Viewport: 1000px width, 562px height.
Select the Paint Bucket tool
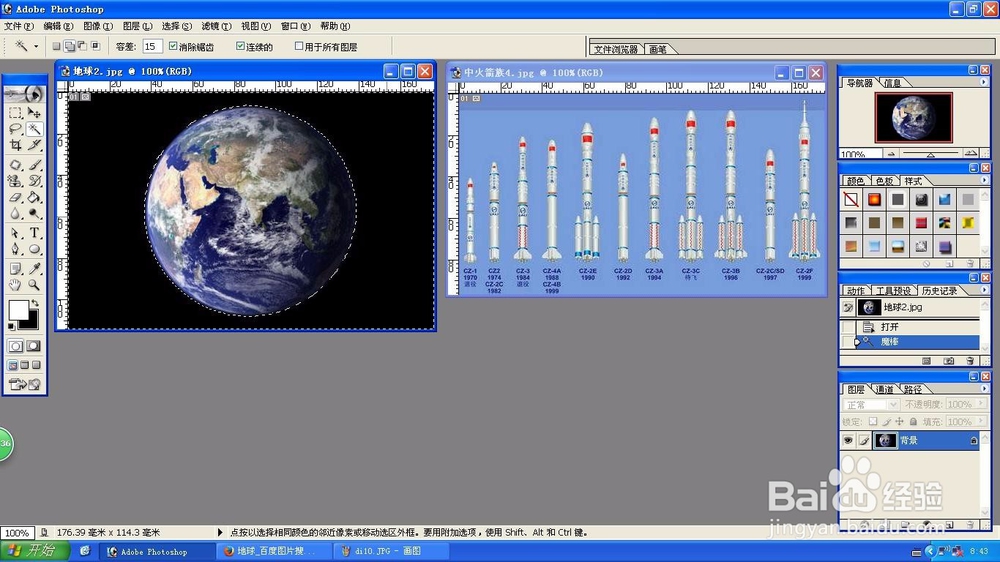tap(34, 198)
